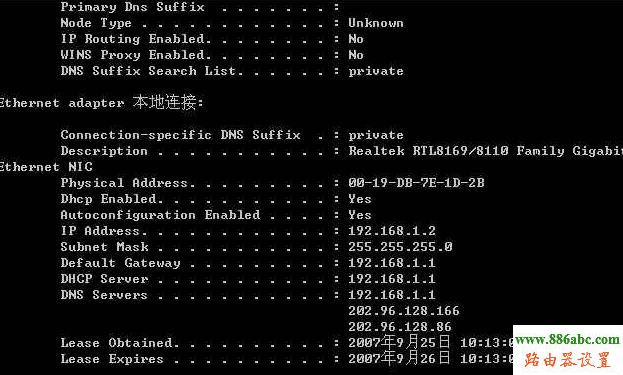Click the Default Gateway value 192.168.1.1

point(392,263)
